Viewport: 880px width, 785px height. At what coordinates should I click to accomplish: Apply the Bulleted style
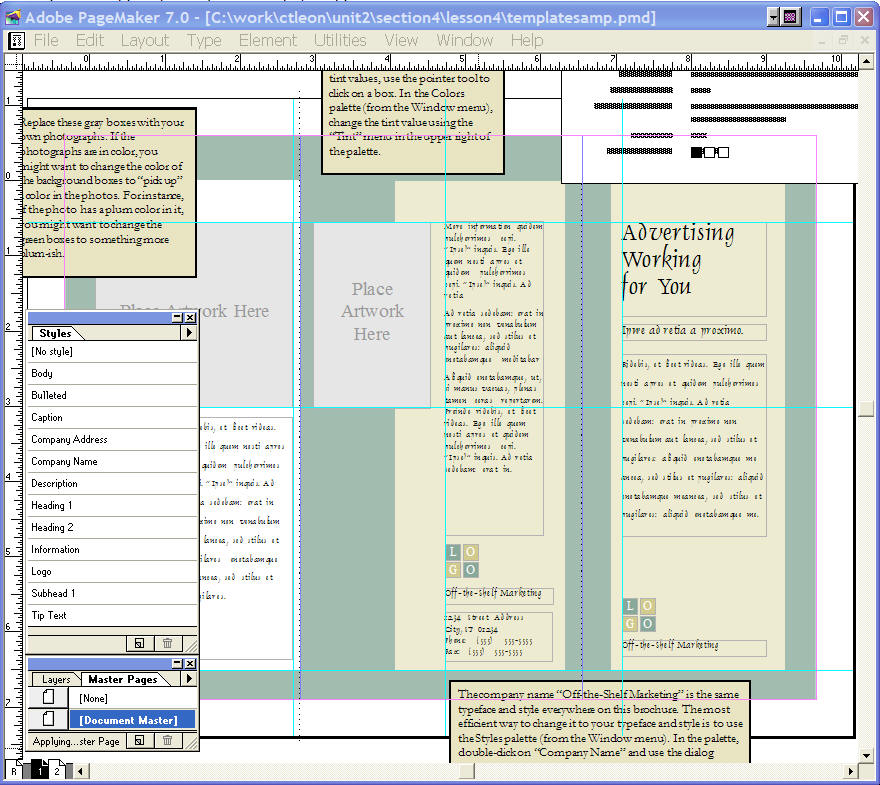(113, 396)
